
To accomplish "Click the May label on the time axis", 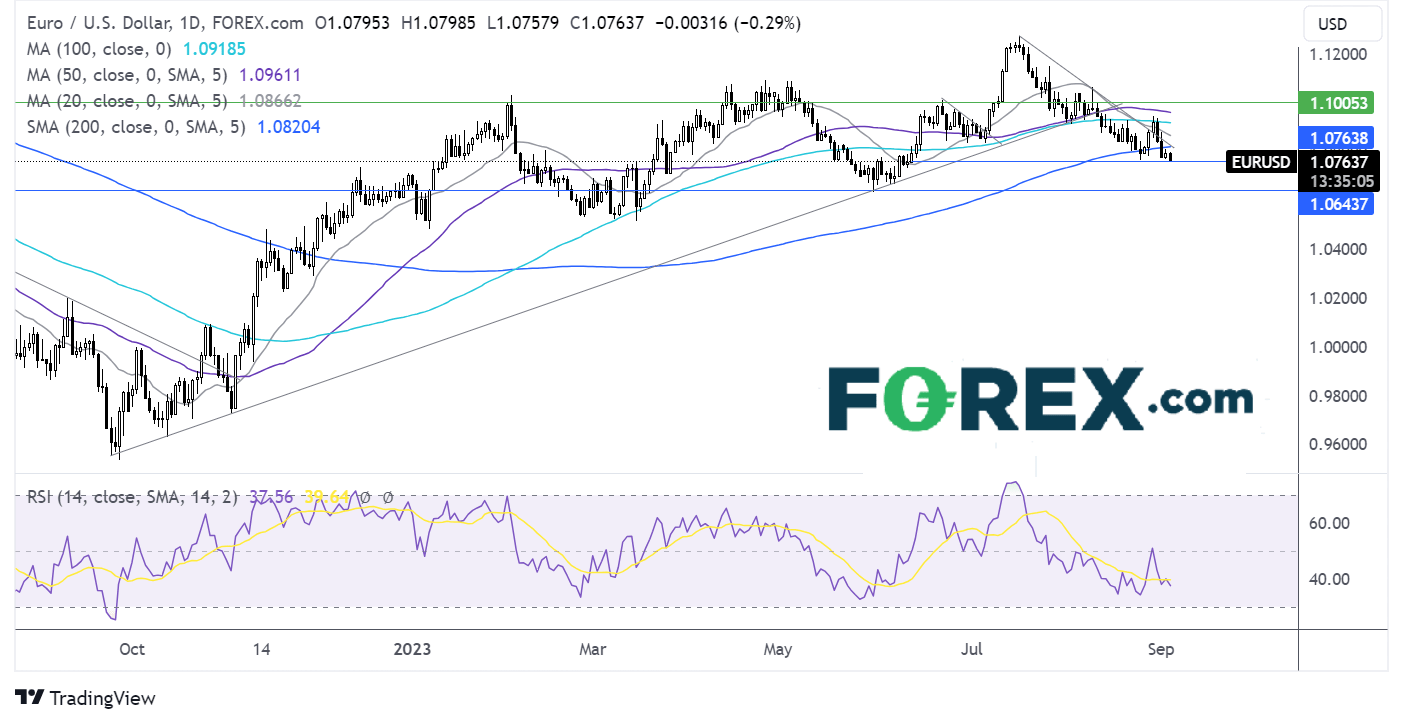I will click(x=777, y=649).
